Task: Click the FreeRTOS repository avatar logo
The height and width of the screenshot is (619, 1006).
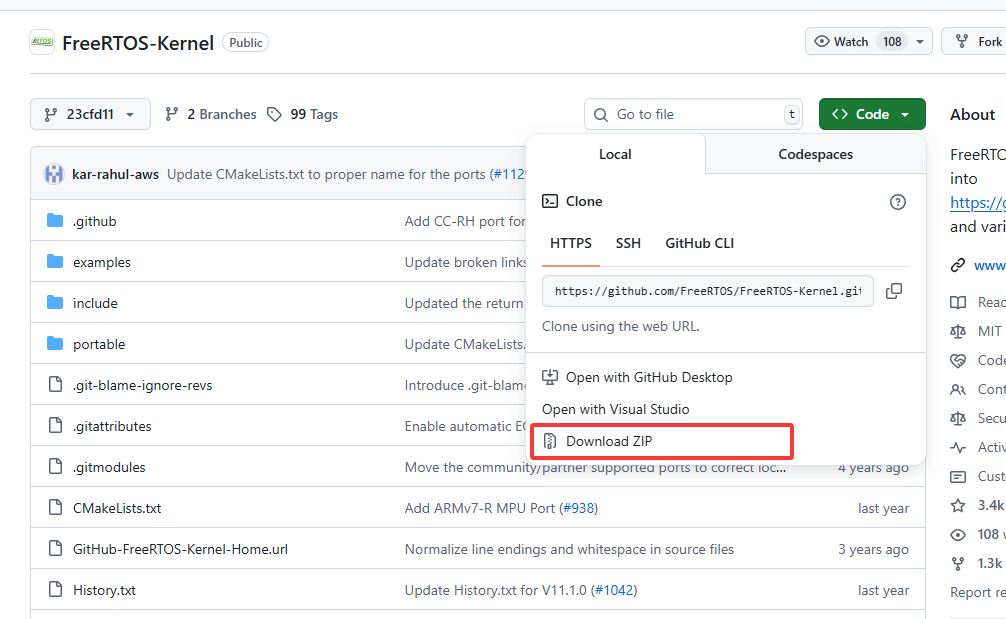Action: (x=42, y=42)
